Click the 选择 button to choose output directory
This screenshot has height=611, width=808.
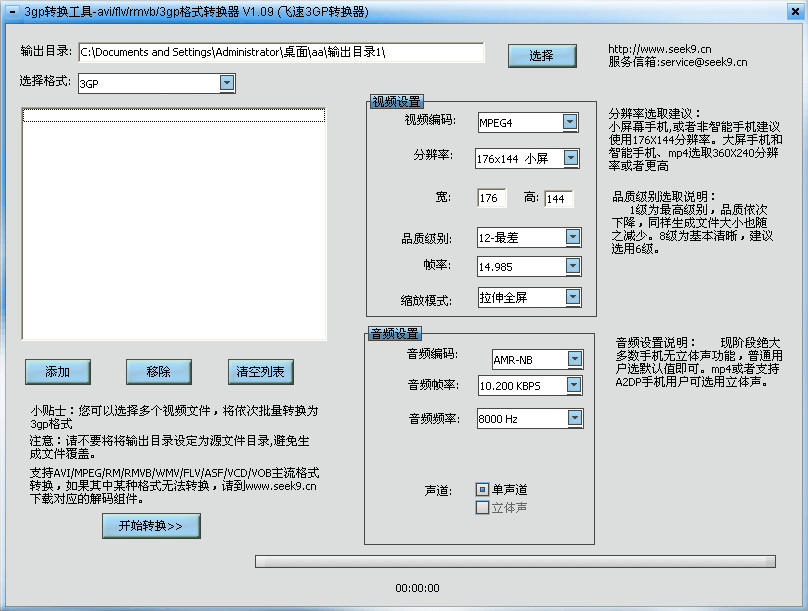[x=543, y=55]
